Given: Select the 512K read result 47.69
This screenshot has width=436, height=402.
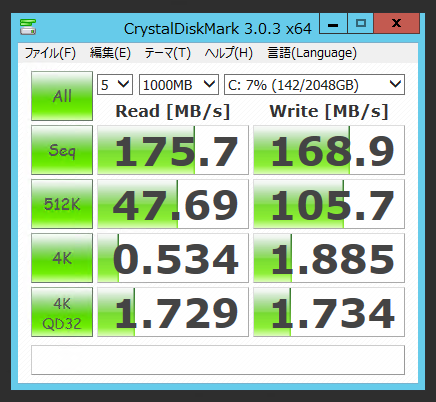Looking at the screenshot, I should coord(173,204).
